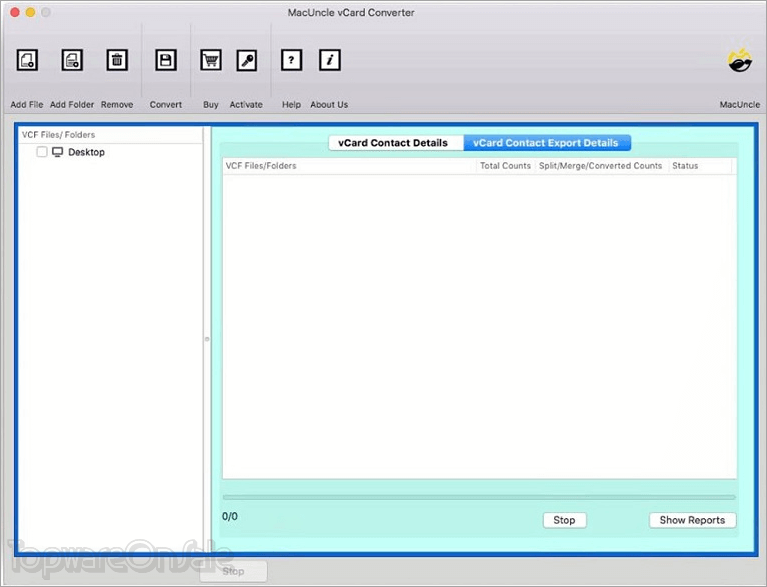Viewport: 767px width, 587px height.
Task: Click the Show Reports button
Action: click(x=693, y=520)
